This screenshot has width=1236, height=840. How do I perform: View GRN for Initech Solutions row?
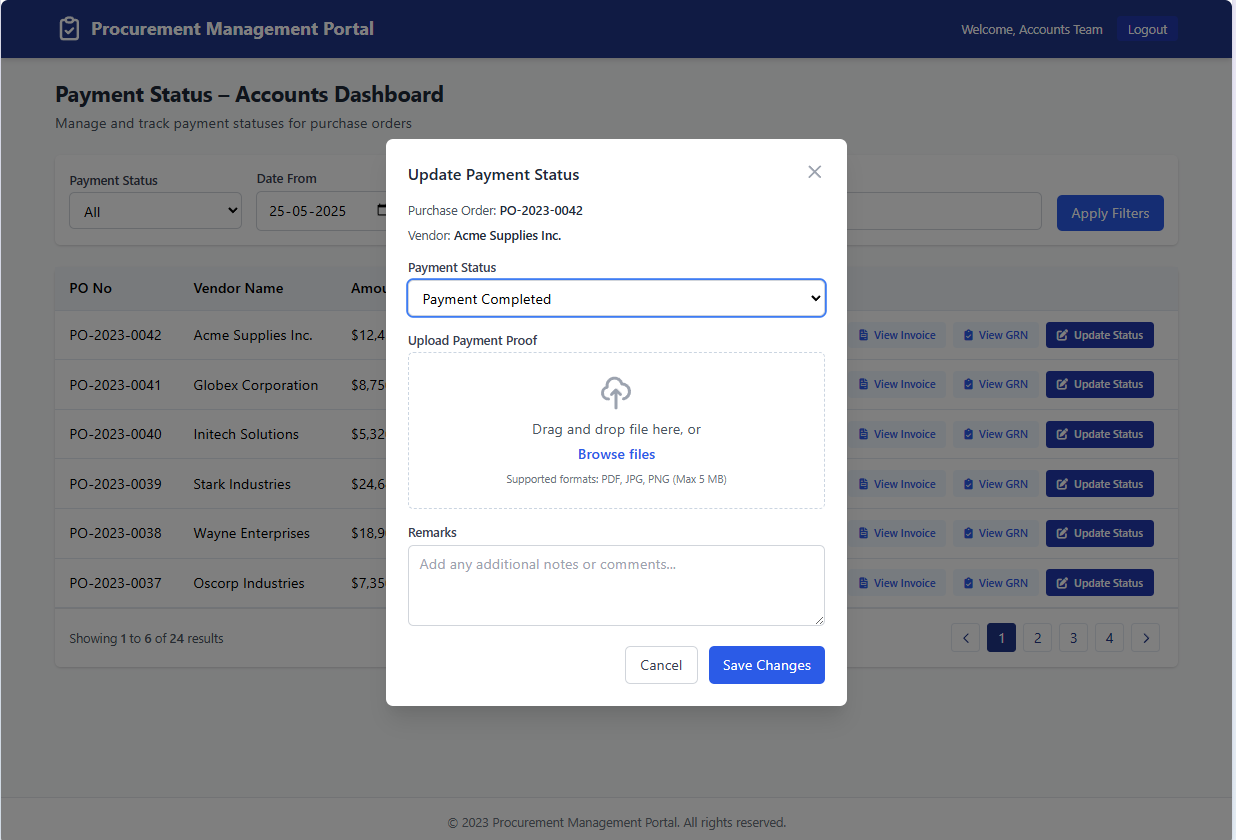[x=995, y=434]
